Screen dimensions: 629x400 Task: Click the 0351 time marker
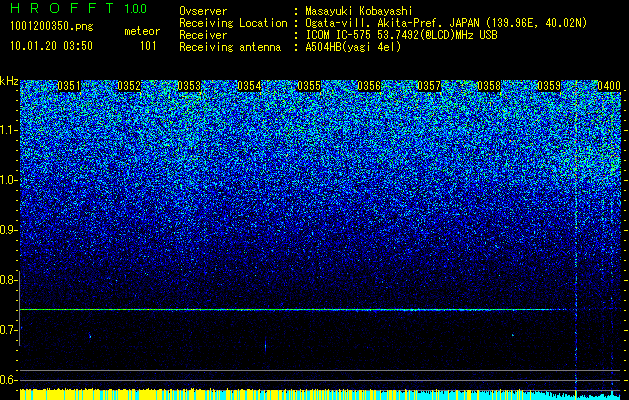pyautogui.click(x=69, y=86)
